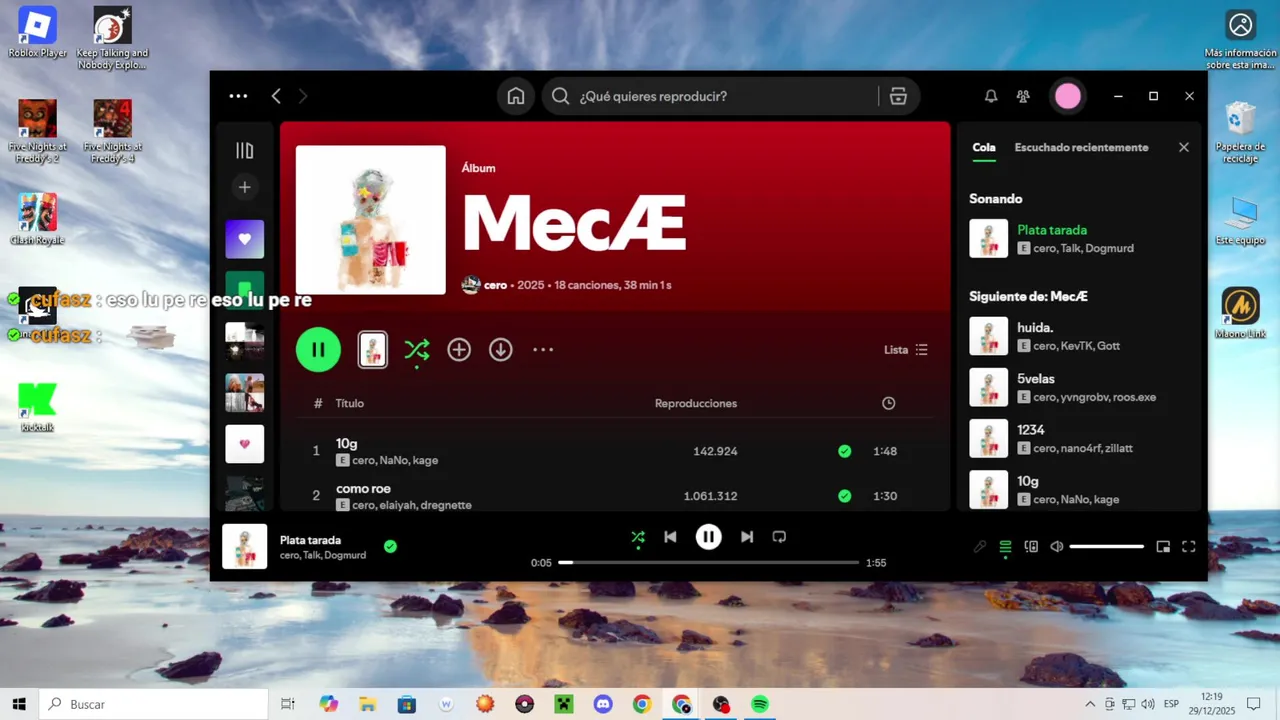Close the queue side panel

(1184, 147)
